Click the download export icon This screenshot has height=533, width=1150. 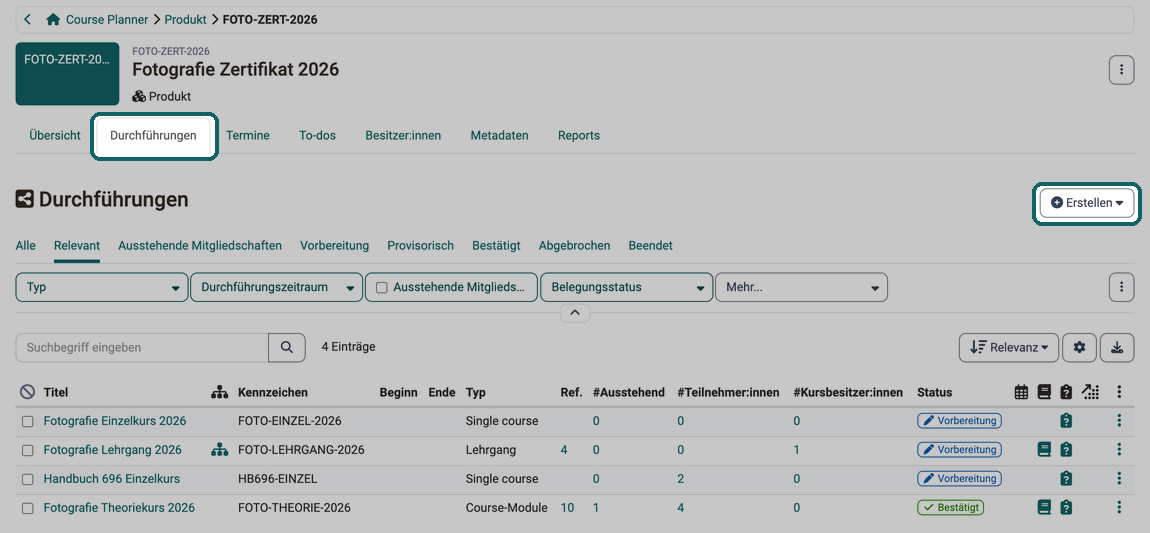click(x=1117, y=347)
